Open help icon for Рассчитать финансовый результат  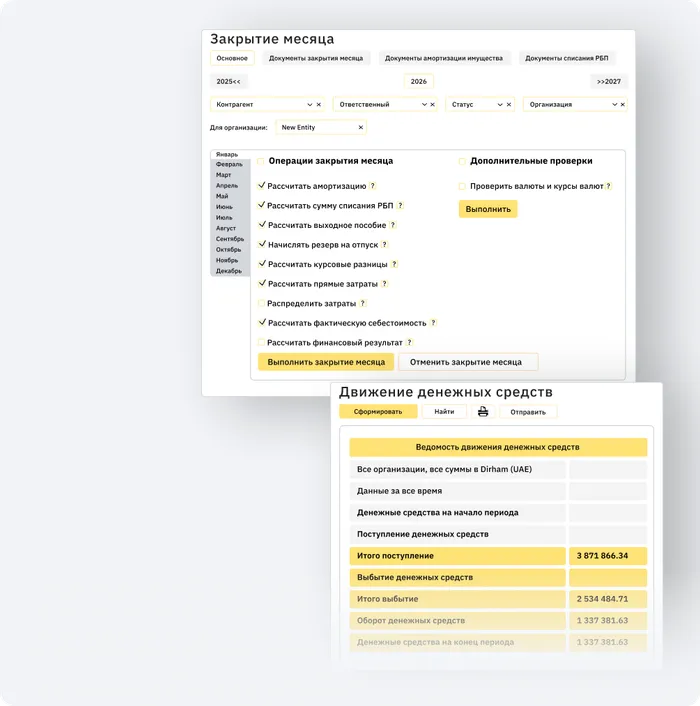(x=409, y=343)
